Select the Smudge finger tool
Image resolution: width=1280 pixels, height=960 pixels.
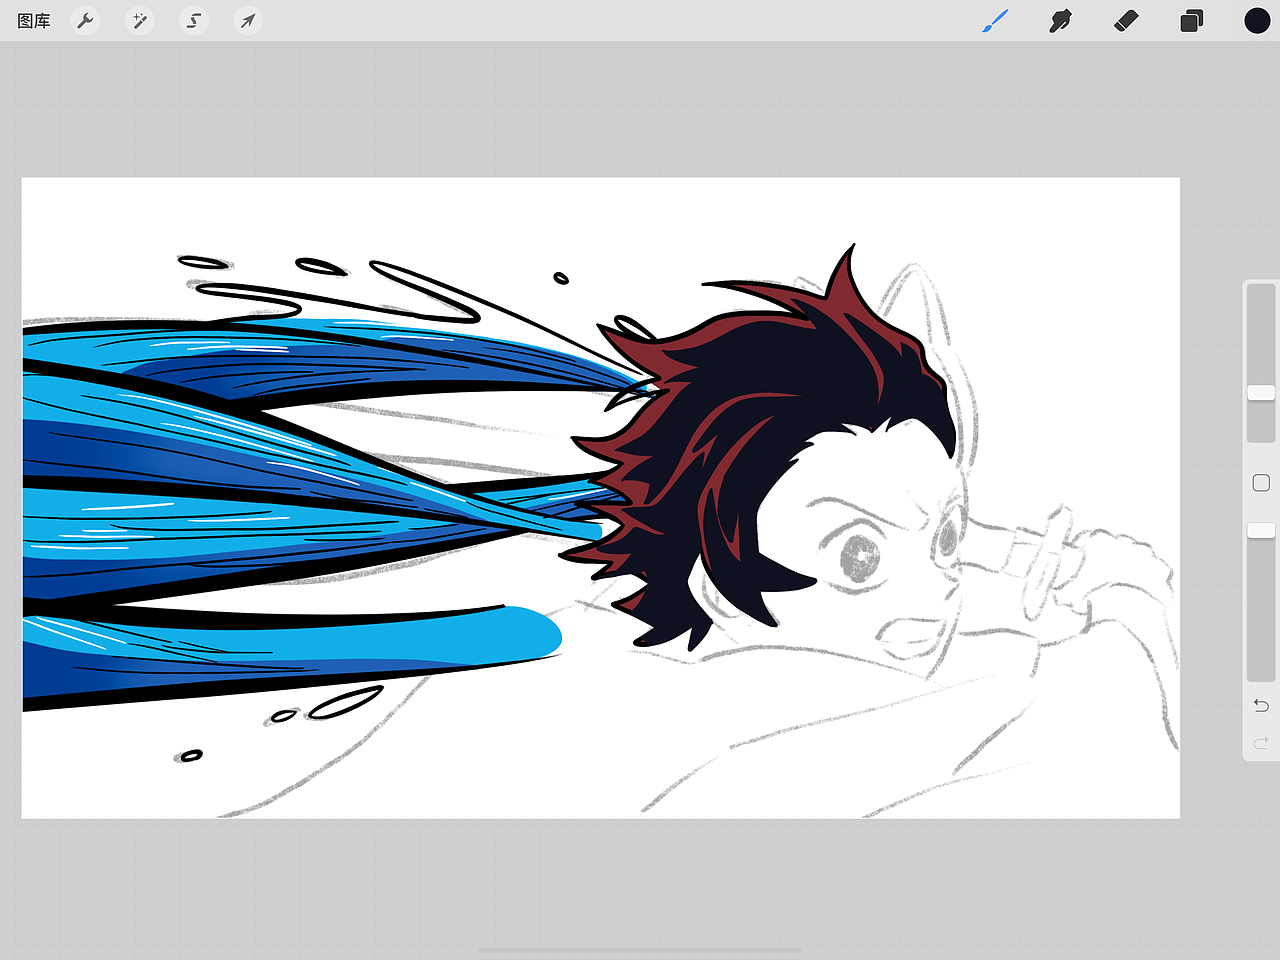[x=1061, y=20]
